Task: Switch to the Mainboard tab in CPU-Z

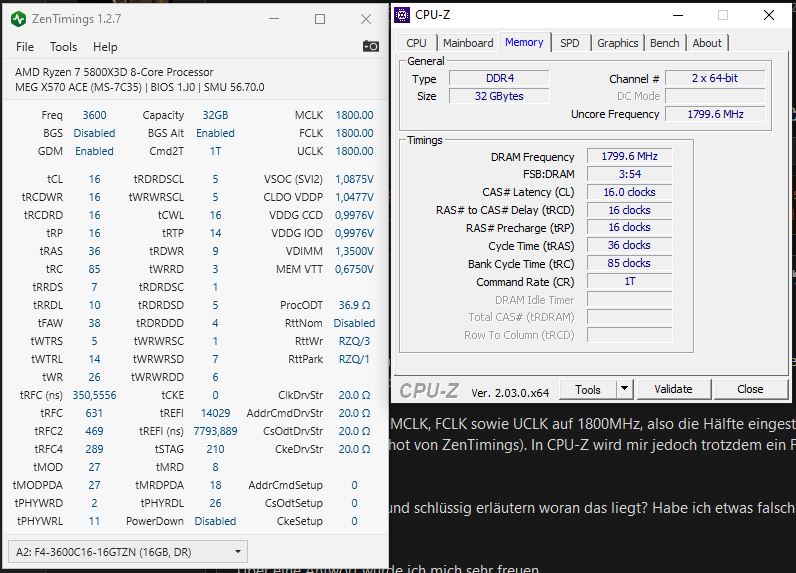Action: 468,43
